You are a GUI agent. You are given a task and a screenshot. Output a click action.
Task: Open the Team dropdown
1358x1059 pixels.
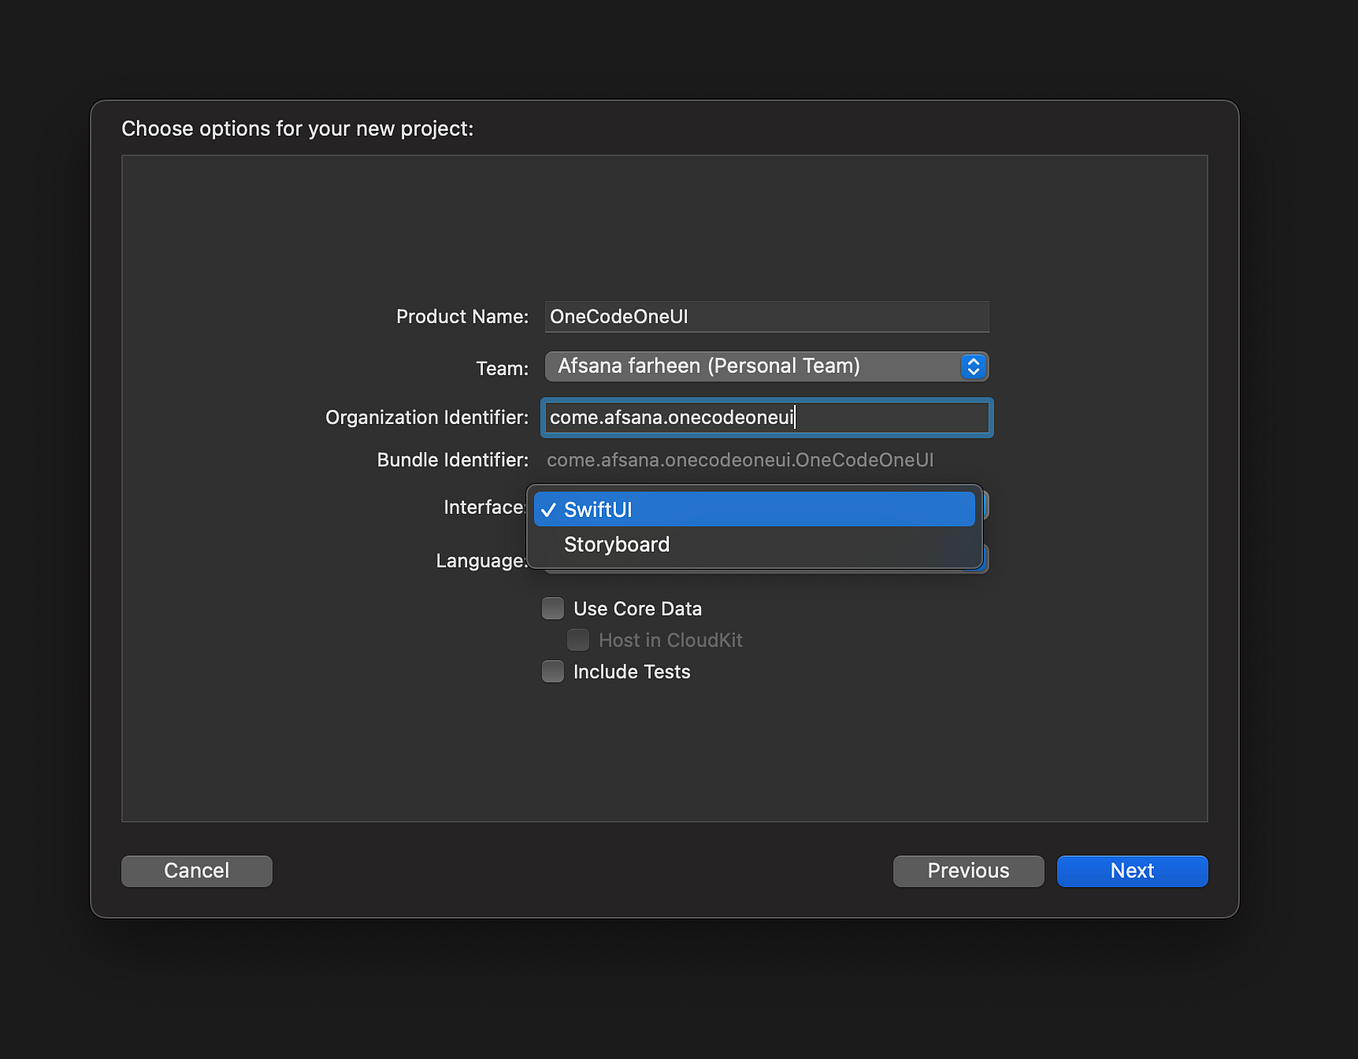coord(766,366)
